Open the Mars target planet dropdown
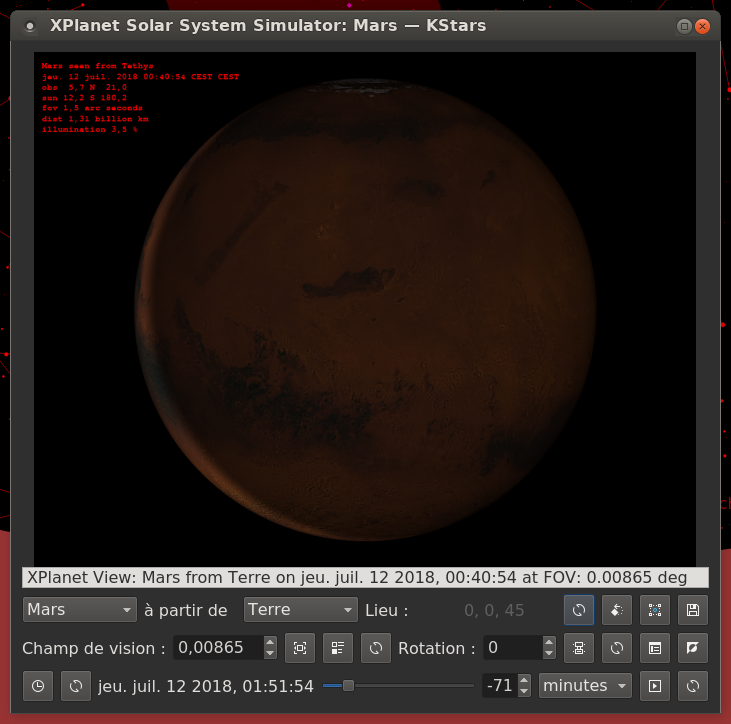 point(80,610)
